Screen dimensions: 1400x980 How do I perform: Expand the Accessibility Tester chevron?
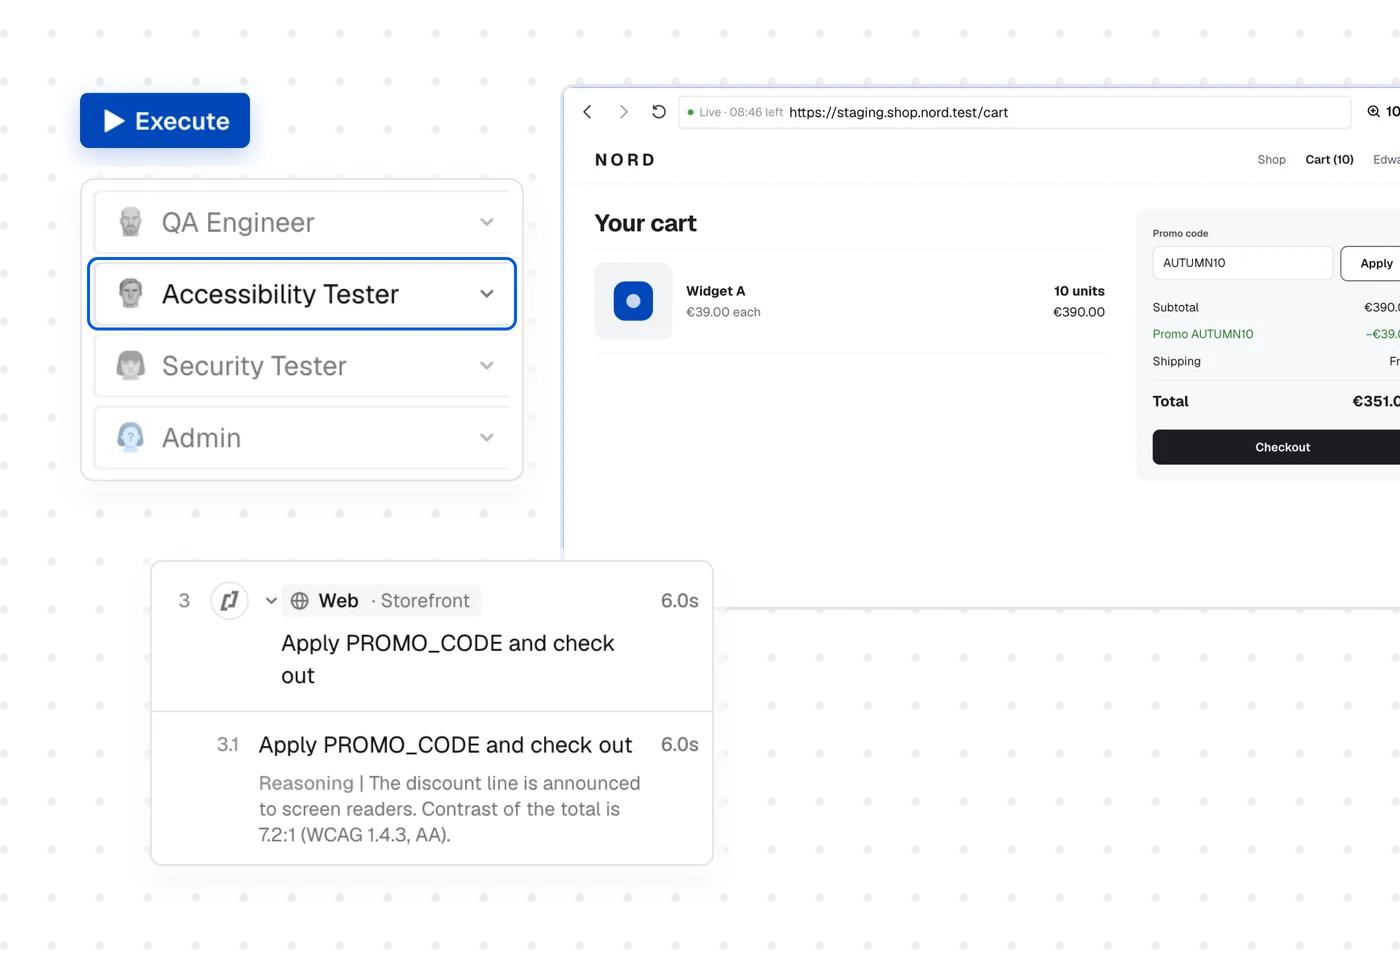[x=487, y=294]
